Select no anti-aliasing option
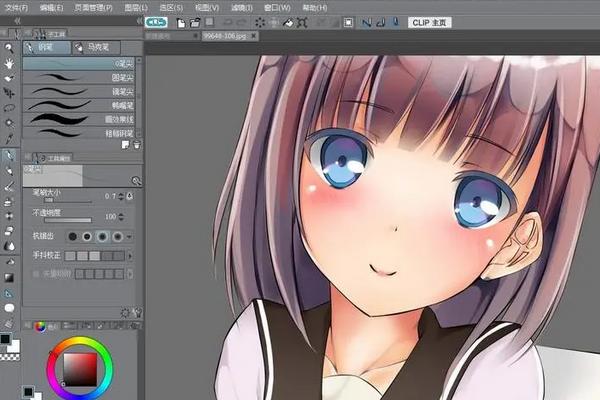The width and height of the screenshot is (600, 400). point(73,237)
